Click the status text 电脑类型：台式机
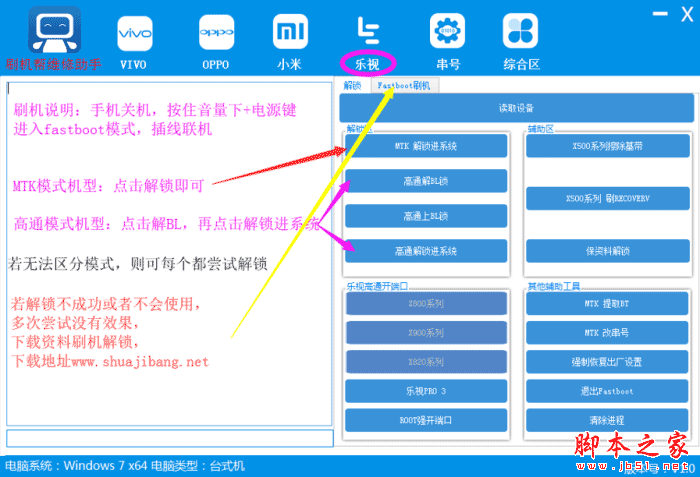This screenshot has height=477, width=700. [x=198, y=466]
